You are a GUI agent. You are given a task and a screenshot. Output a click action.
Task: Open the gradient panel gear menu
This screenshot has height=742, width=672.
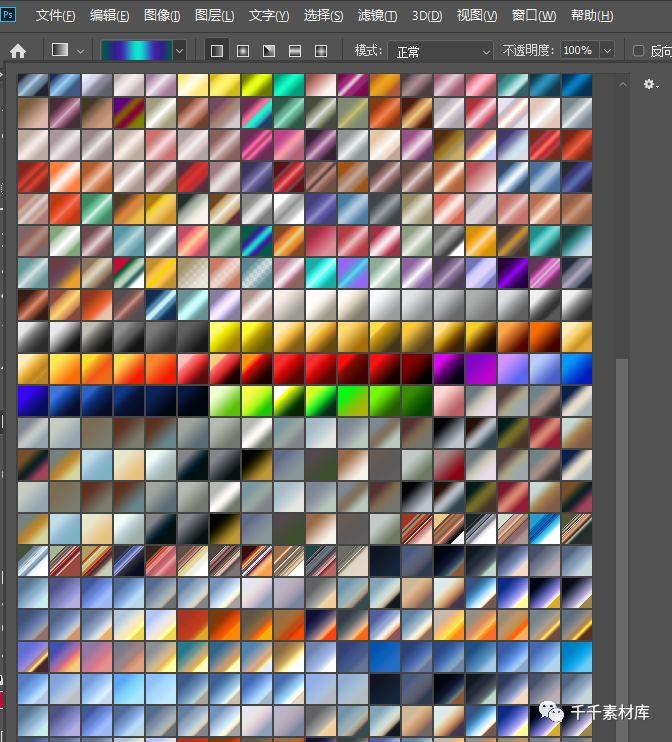pos(651,84)
